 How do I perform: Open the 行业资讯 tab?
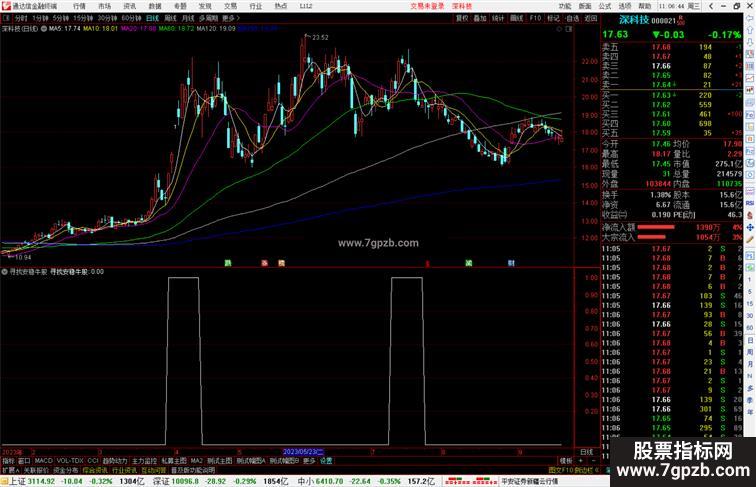point(124,470)
